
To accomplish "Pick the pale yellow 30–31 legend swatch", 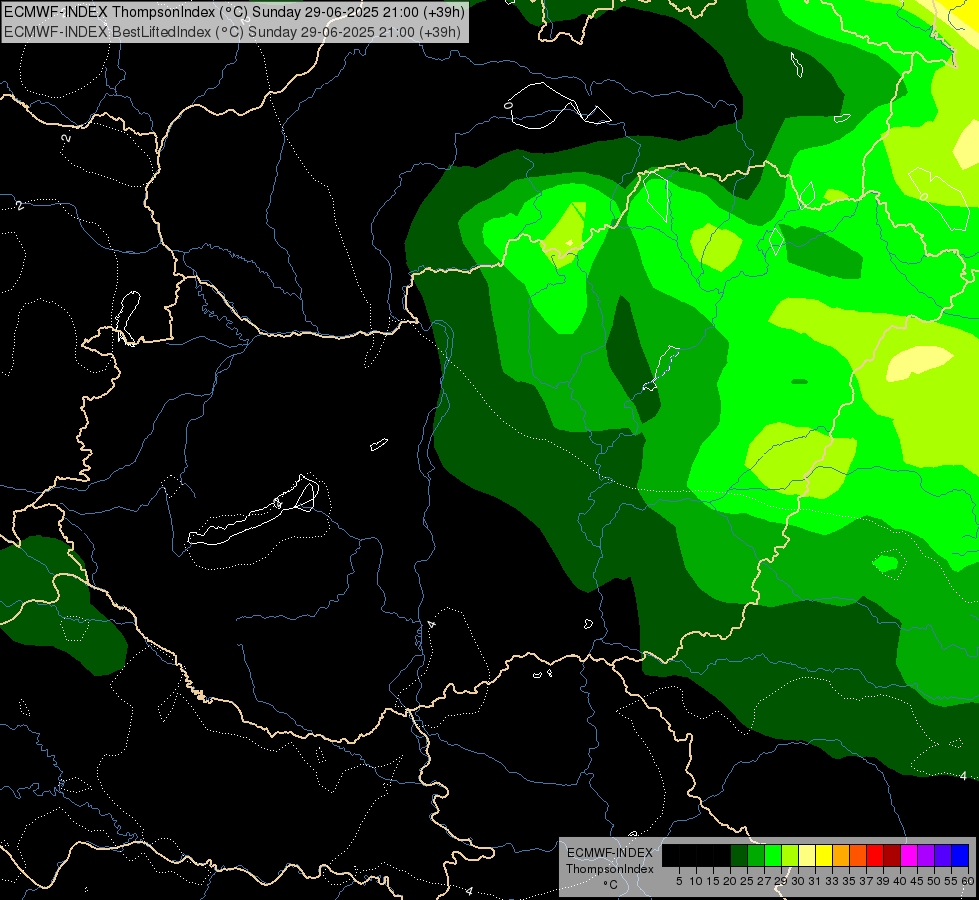I will click(807, 855).
